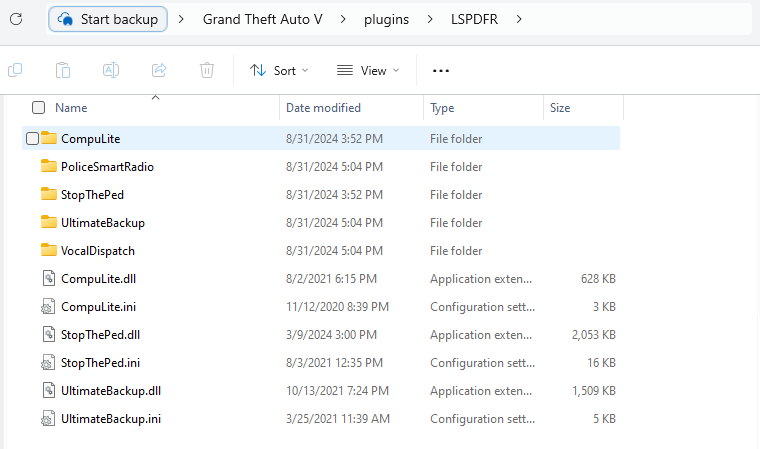
Task: Click the Delete trash icon
Action: pos(207,70)
